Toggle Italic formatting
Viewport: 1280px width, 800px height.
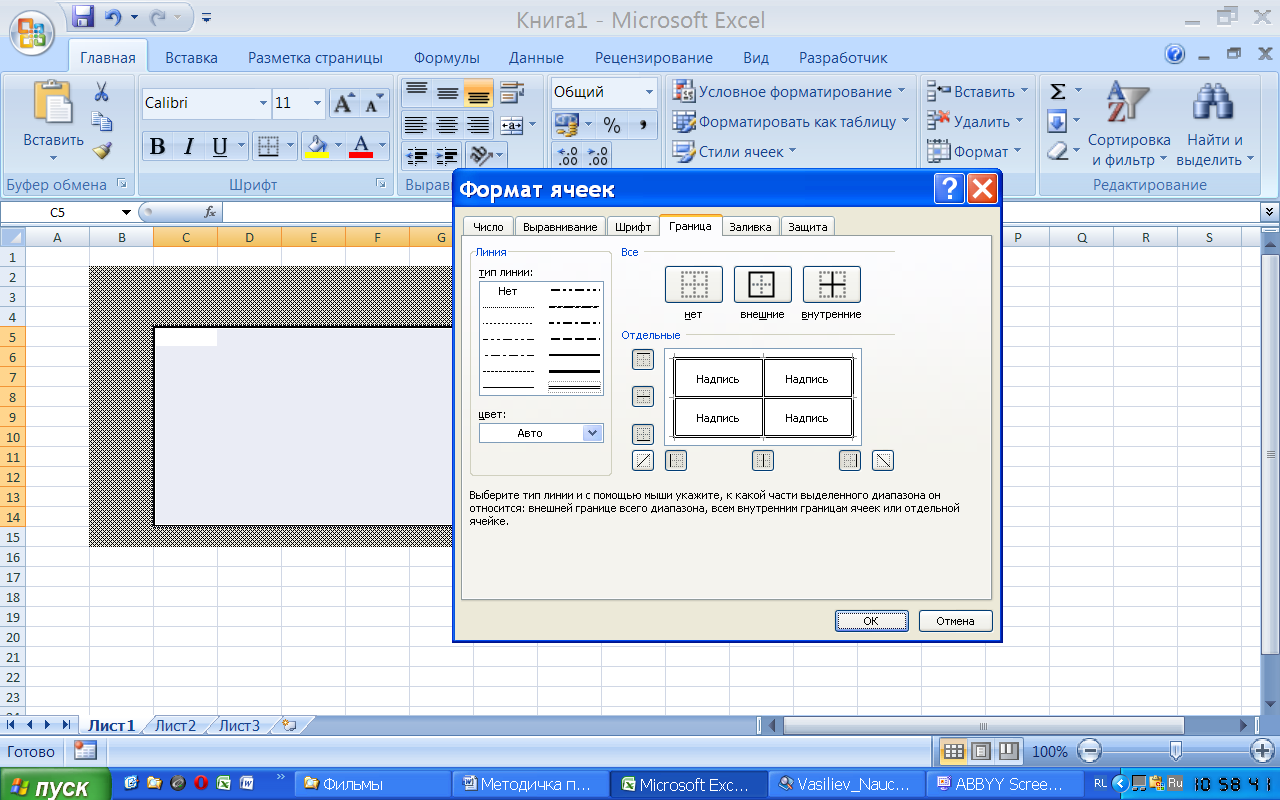[x=188, y=147]
